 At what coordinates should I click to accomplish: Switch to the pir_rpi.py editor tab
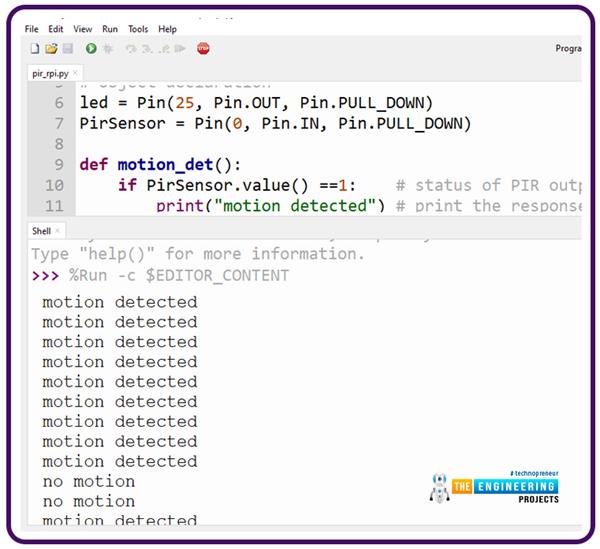[x=52, y=75]
